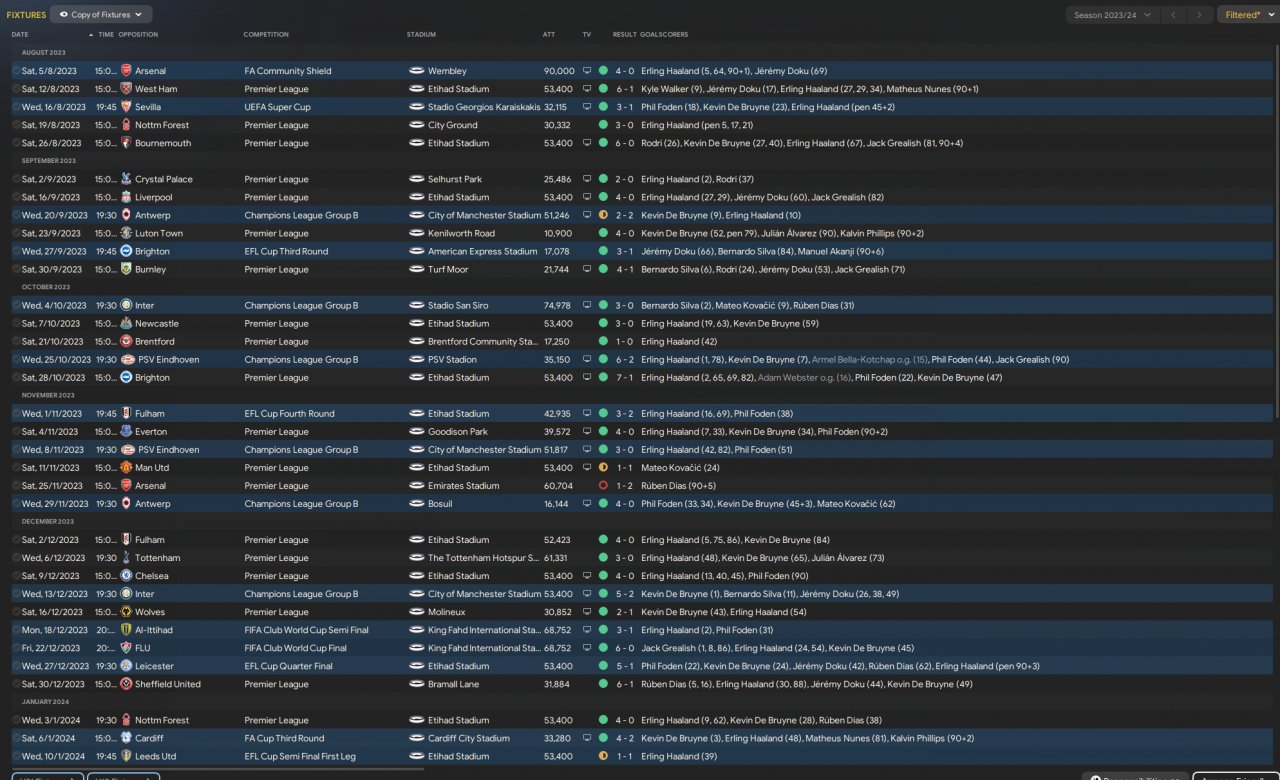Click the Wolves club badge
This screenshot has height=780, width=1280.
point(126,612)
